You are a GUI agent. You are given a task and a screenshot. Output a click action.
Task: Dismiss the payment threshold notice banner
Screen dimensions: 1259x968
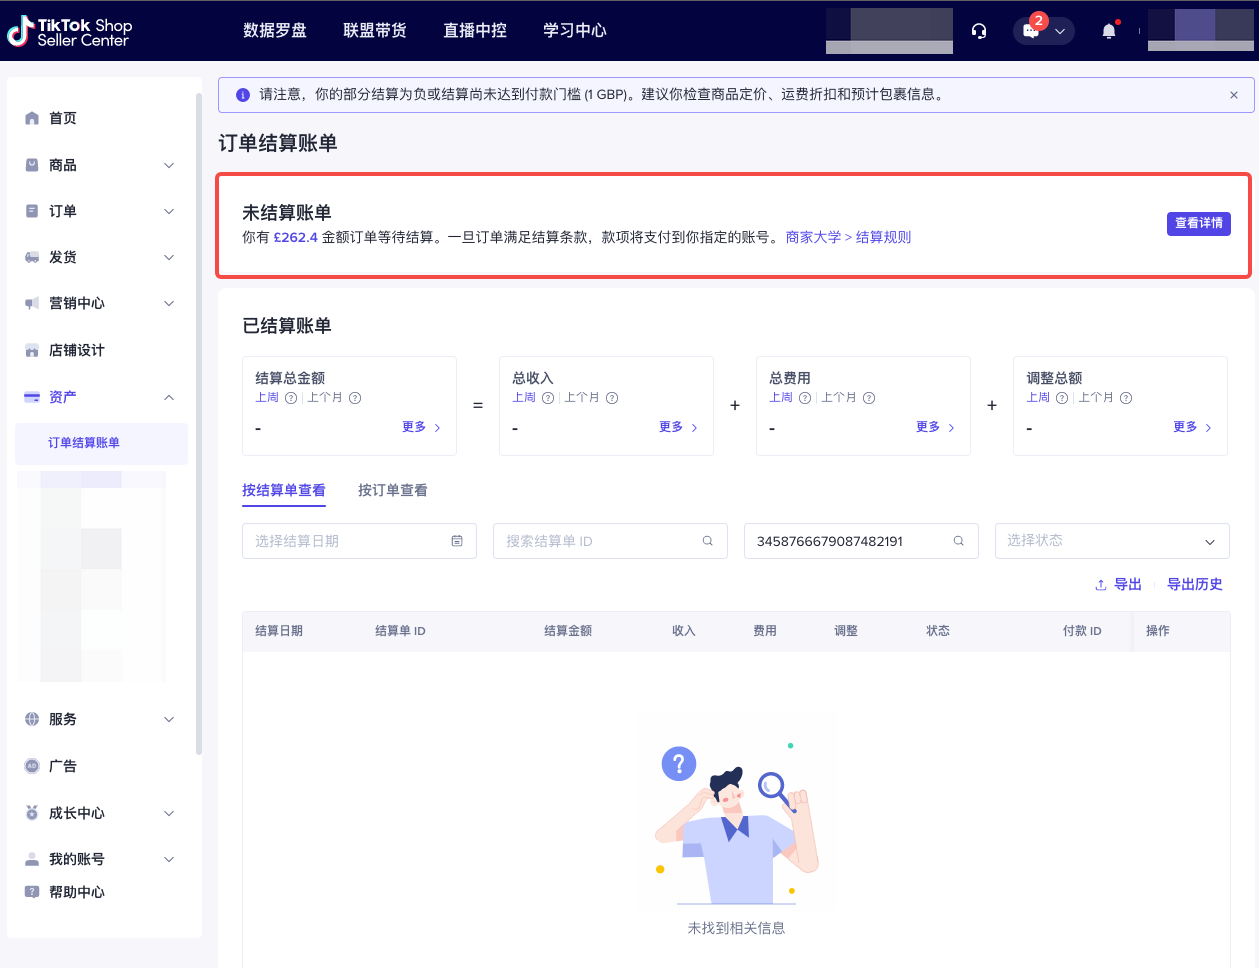pyautogui.click(x=1233, y=95)
